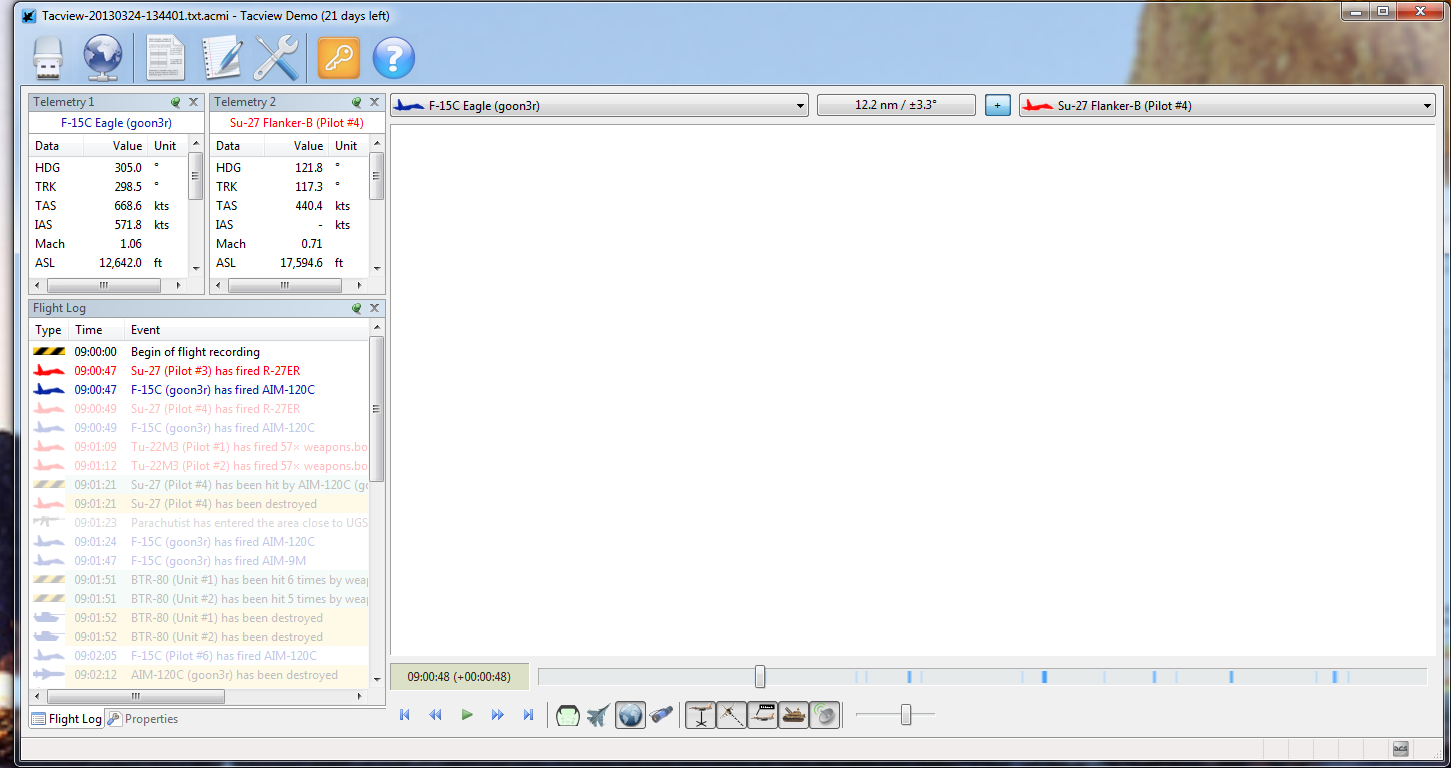Click the 12.2 nm distance readout button

click(896, 106)
